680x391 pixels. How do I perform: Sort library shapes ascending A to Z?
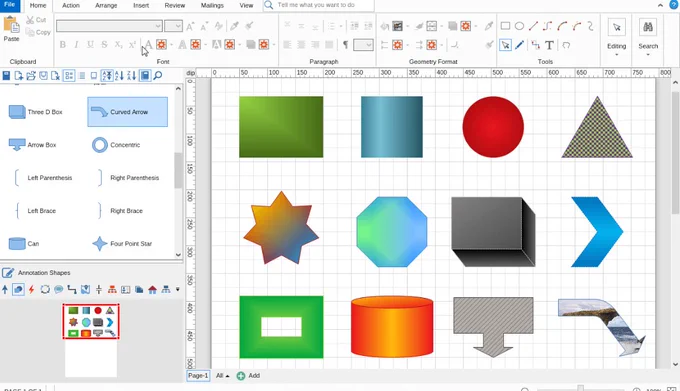coord(119,75)
